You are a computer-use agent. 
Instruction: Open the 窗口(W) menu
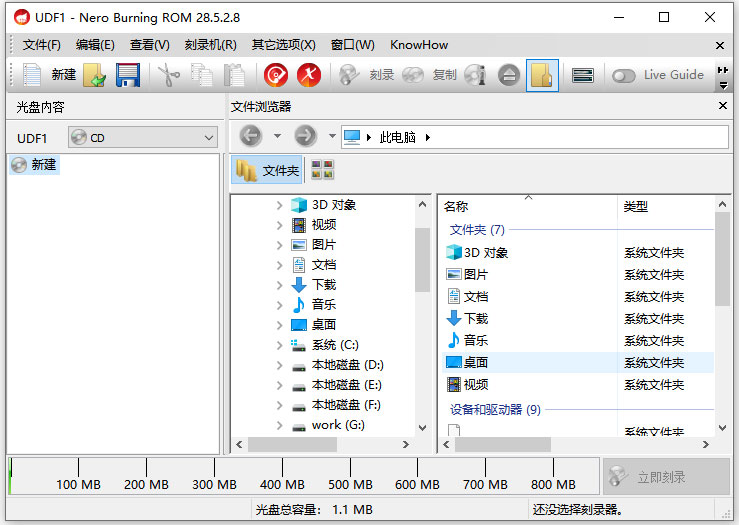353,45
